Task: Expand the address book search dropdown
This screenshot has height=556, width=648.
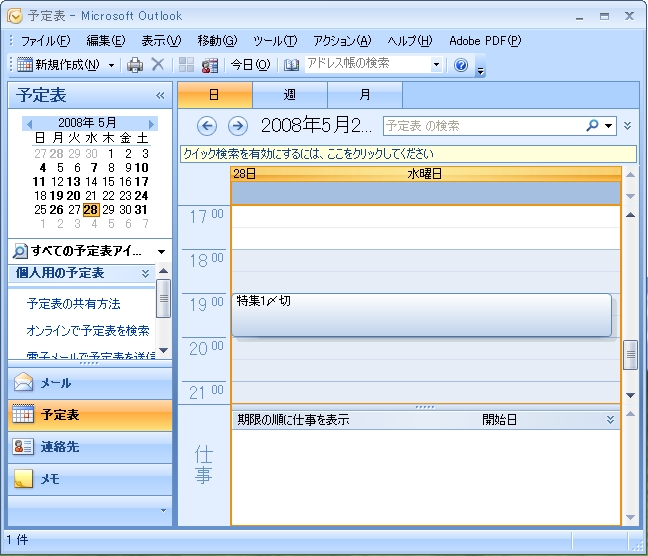Action: 436,64
